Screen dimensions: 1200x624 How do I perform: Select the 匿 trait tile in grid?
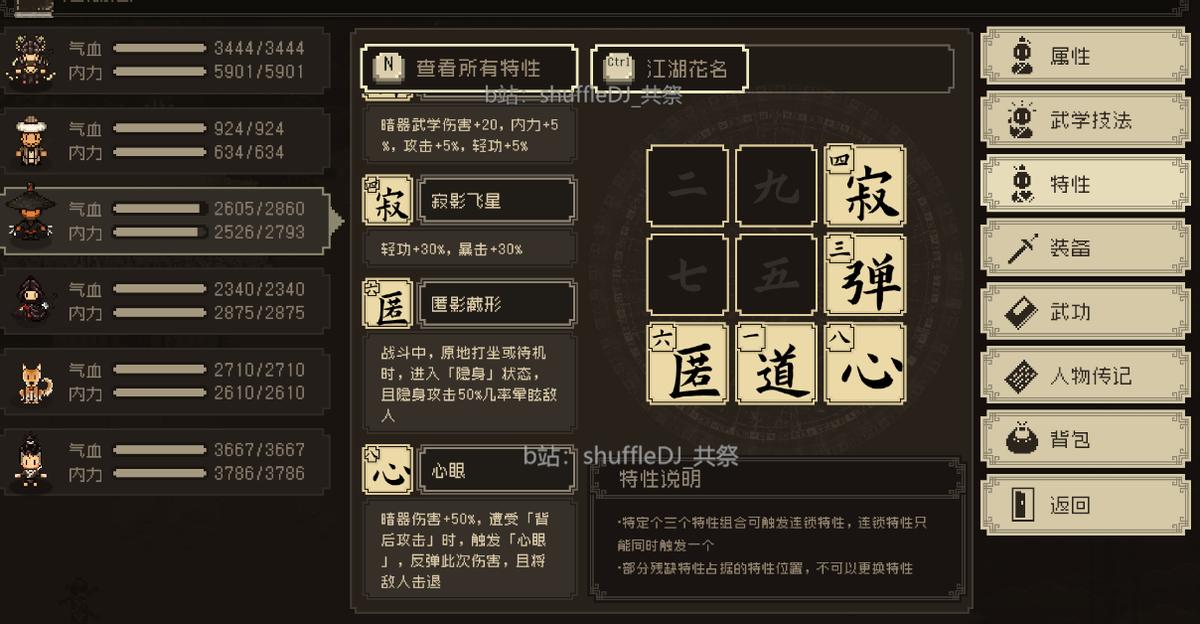click(x=688, y=364)
